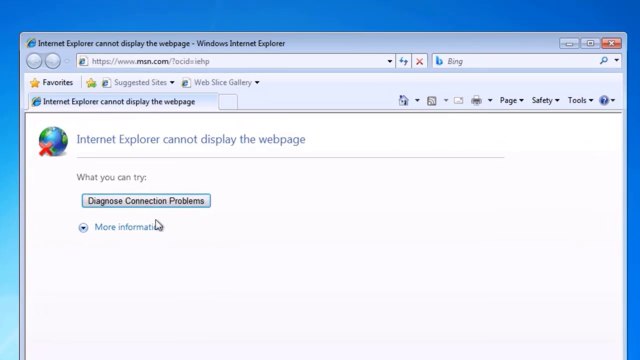Click the Help question mark icon
640x360 pixels.
[604, 100]
